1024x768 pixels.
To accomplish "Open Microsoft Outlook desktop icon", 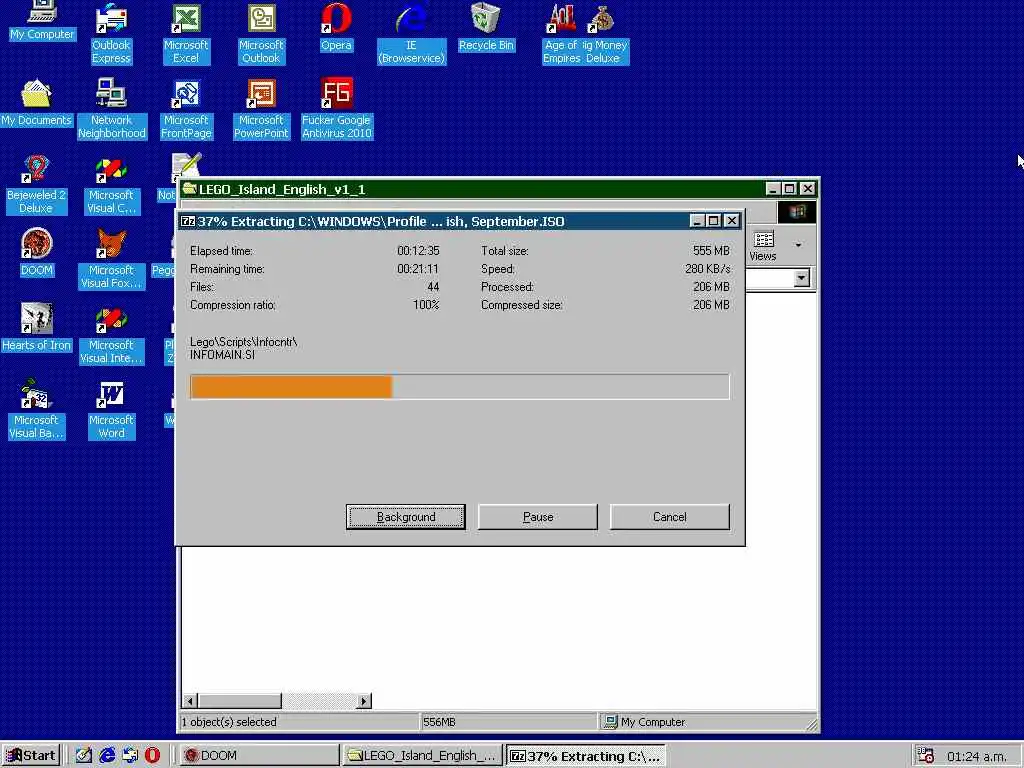I will pyautogui.click(x=261, y=34).
